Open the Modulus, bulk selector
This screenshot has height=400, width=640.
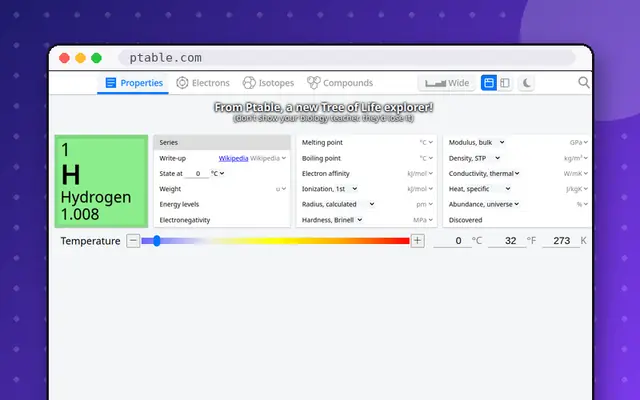click(x=477, y=142)
